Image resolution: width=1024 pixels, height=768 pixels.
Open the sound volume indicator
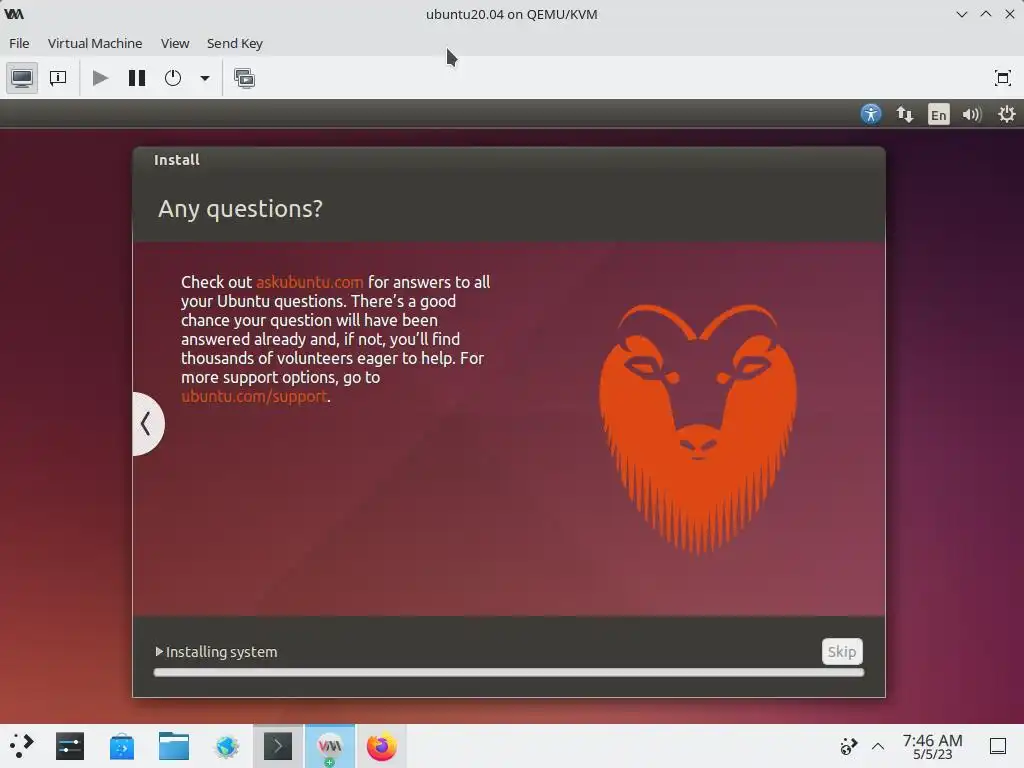[972, 114]
